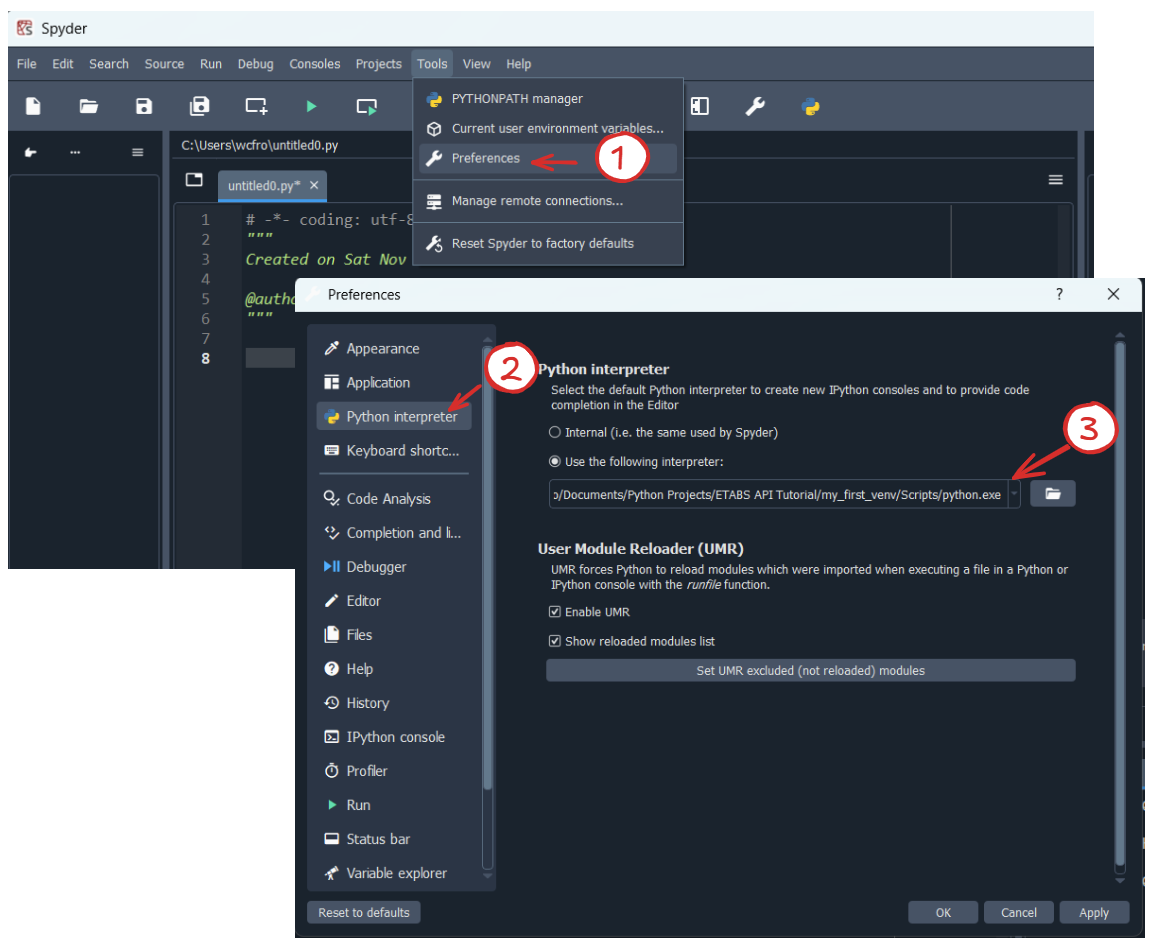
Task: Choose Preferences in the Tools menu
Action: (485, 158)
